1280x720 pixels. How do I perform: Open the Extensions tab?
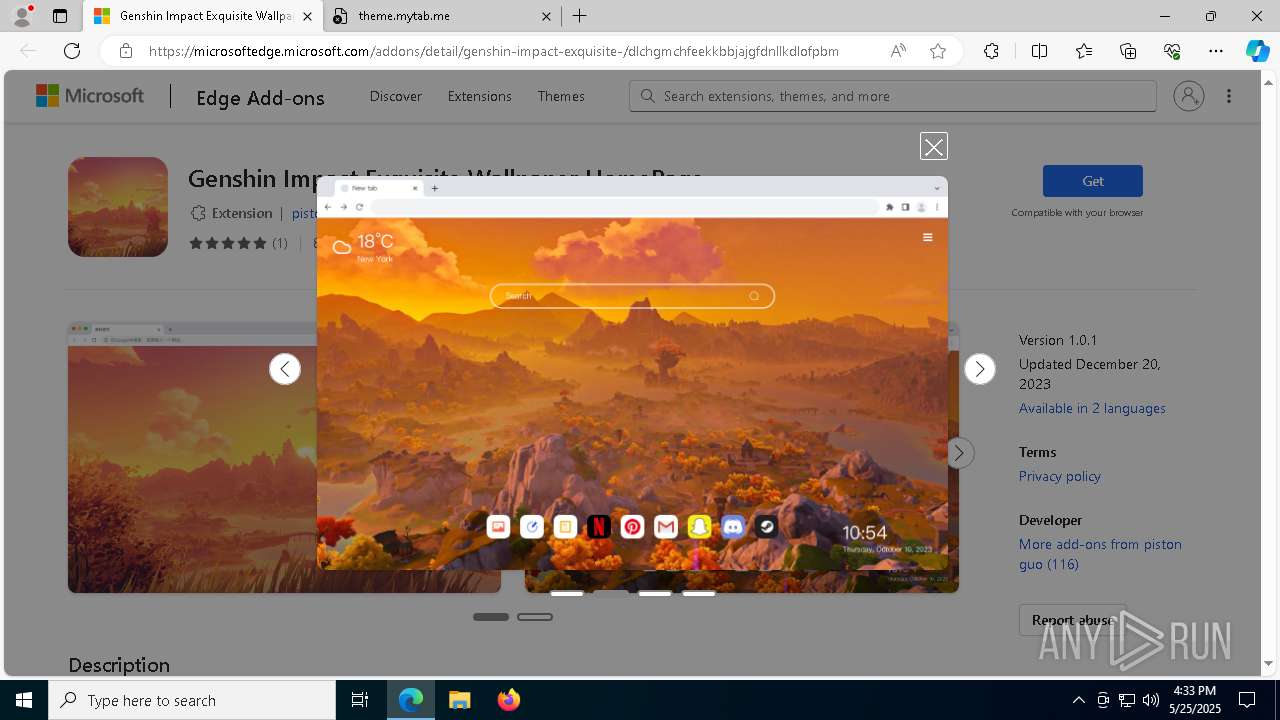point(480,96)
